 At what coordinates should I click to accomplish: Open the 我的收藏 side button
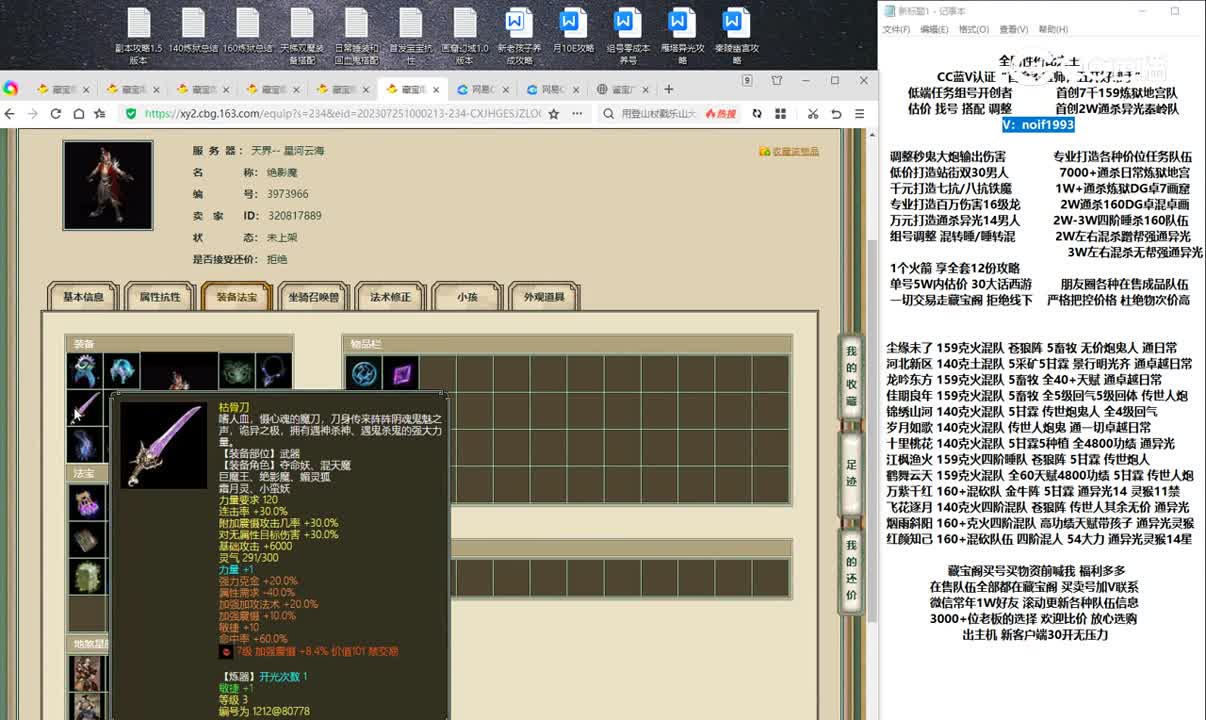pos(851,377)
